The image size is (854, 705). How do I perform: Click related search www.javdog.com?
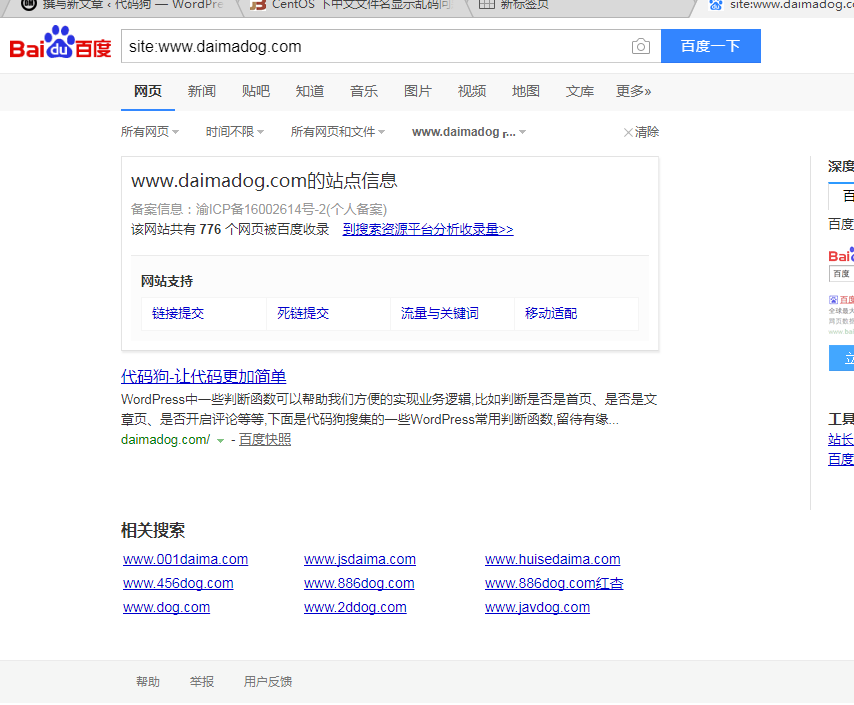(537, 607)
